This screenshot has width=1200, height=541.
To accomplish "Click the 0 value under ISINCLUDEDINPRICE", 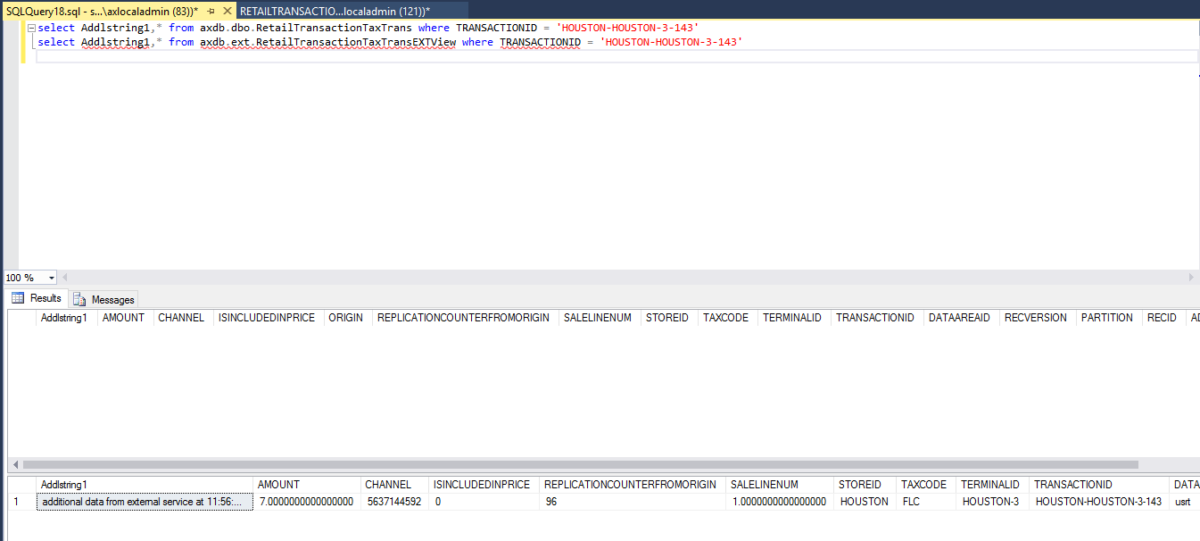I will (484, 501).
